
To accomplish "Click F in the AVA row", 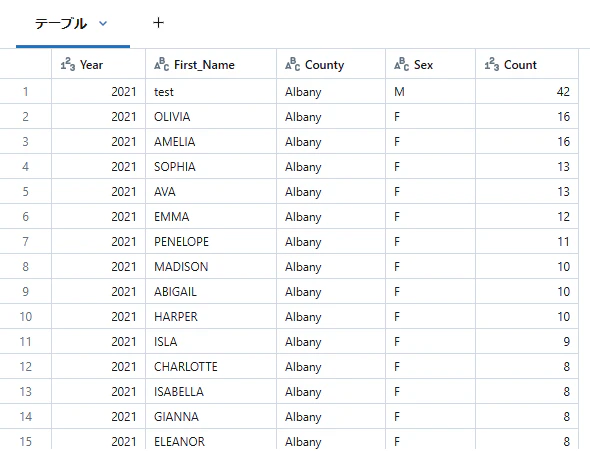I will point(397,191).
